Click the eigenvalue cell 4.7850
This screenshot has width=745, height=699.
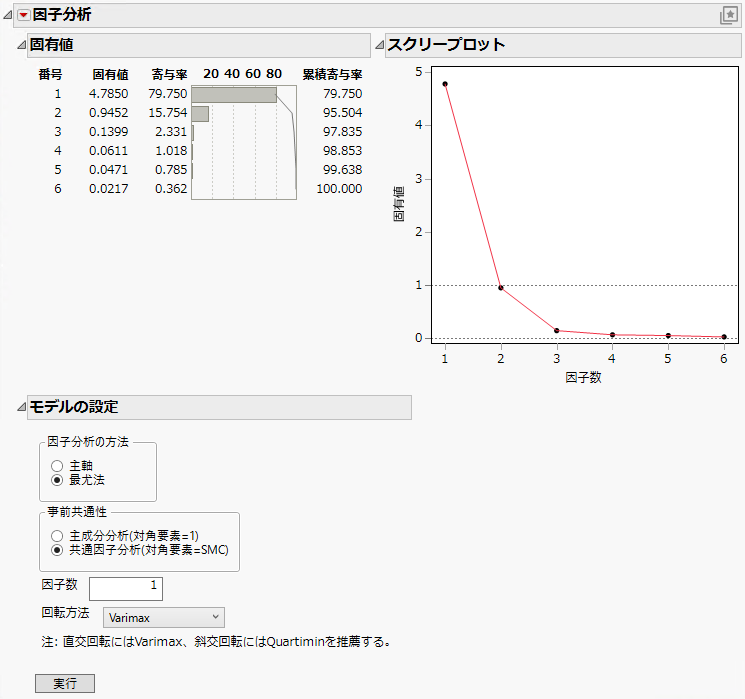click(x=108, y=94)
